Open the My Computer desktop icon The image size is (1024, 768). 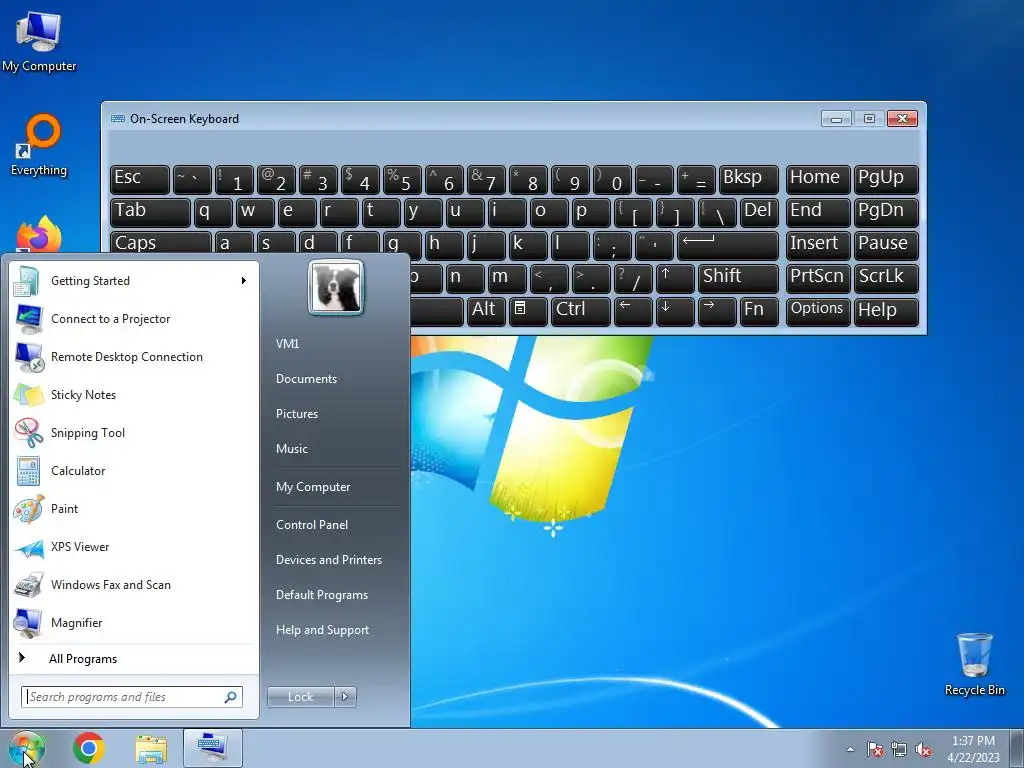click(39, 41)
